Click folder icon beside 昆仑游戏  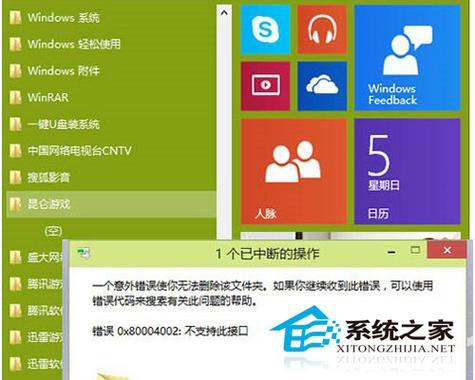pos(15,204)
